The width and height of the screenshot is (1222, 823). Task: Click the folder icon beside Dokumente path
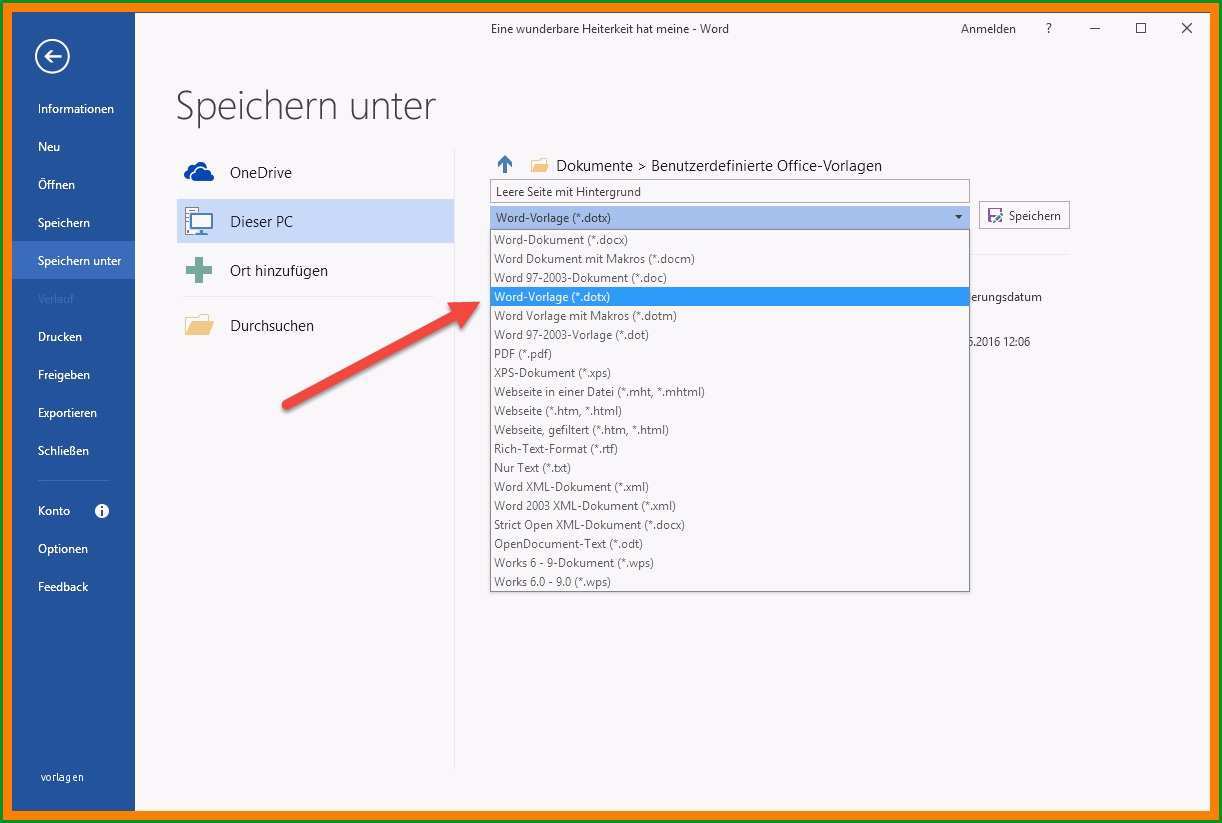click(x=539, y=166)
